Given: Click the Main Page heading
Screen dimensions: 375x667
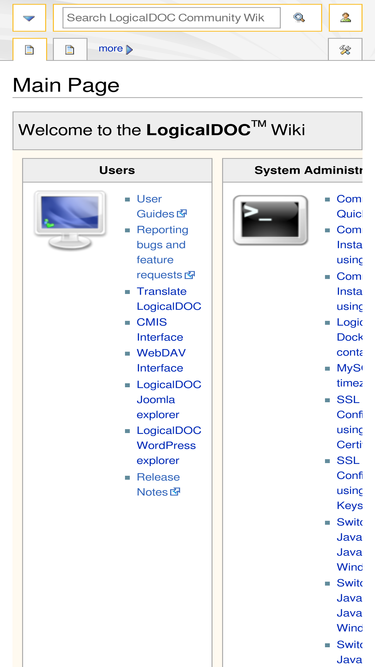Looking at the screenshot, I should coord(66,86).
